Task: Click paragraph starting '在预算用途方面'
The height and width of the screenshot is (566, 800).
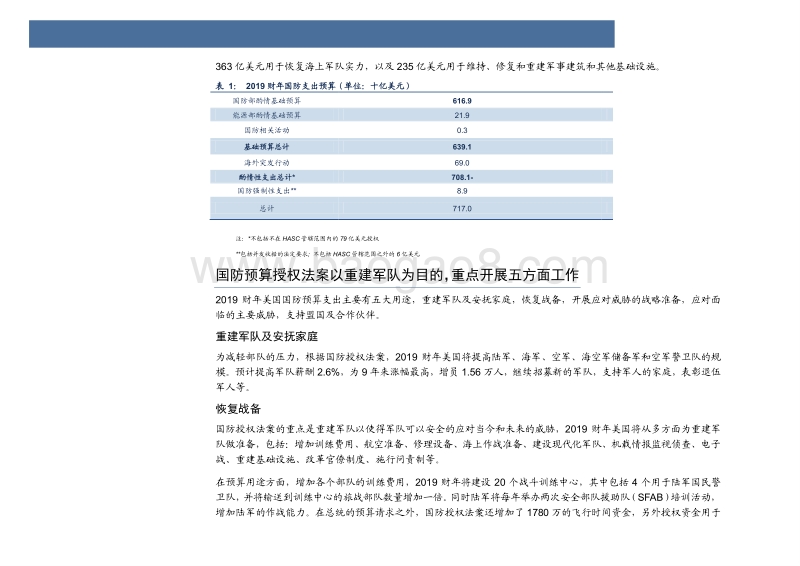Action: [468, 497]
